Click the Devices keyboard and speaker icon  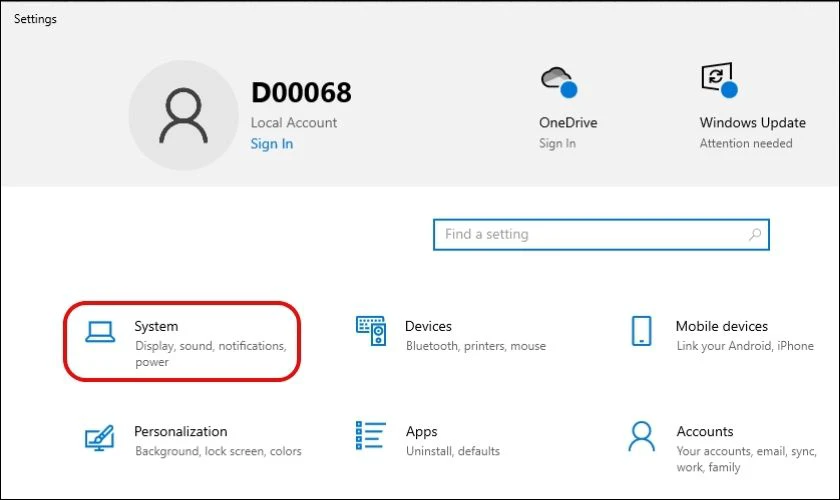371,331
